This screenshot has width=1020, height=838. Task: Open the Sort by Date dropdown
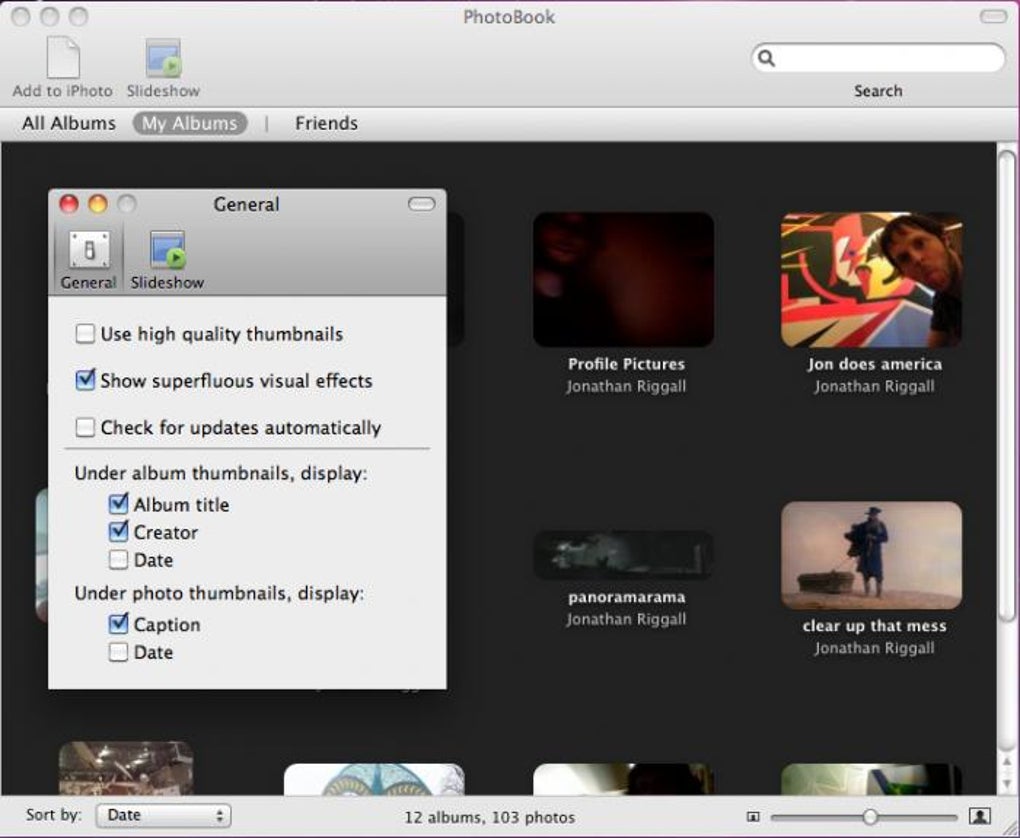coord(163,815)
